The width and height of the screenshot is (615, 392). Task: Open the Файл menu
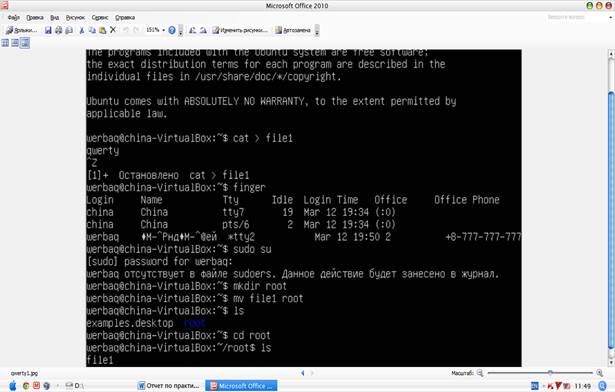pos(14,18)
